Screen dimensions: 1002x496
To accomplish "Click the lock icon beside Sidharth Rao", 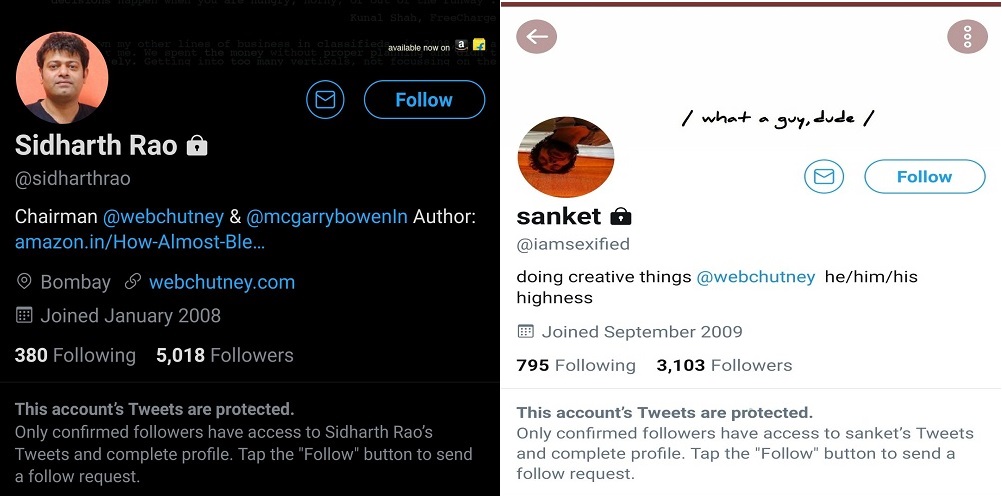I will tap(197, 146).
